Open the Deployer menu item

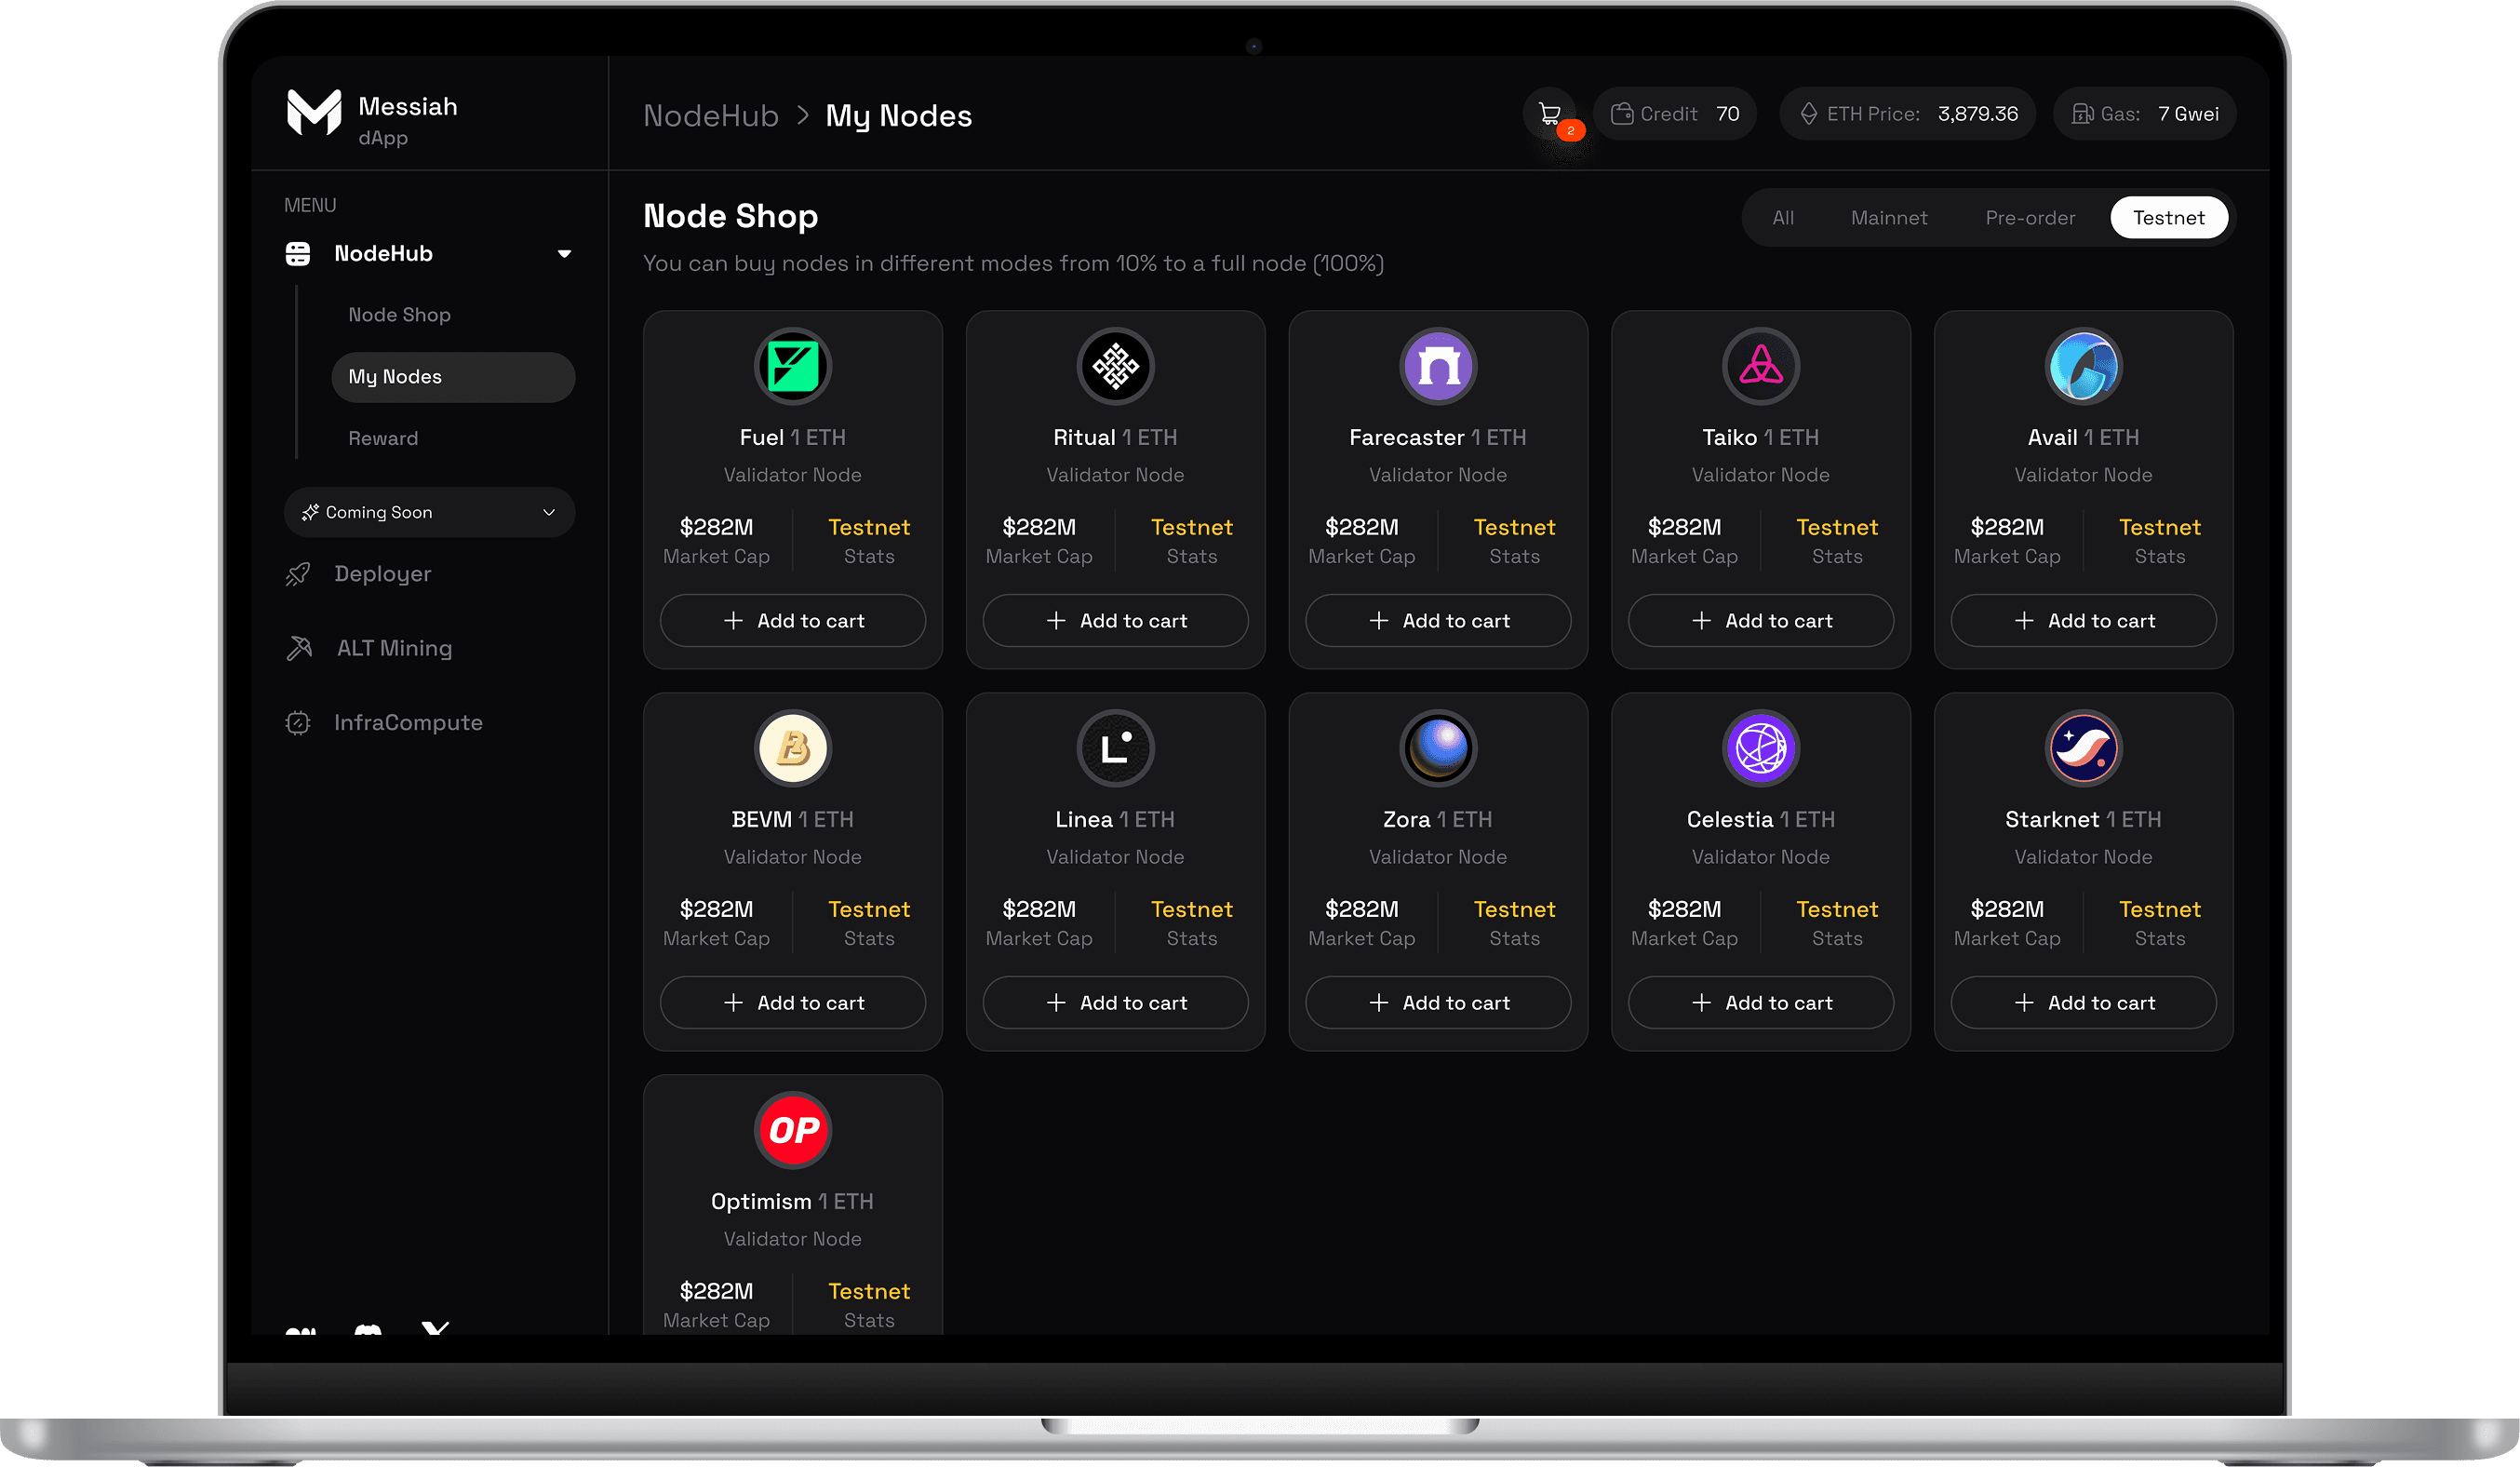pos(382,574)
